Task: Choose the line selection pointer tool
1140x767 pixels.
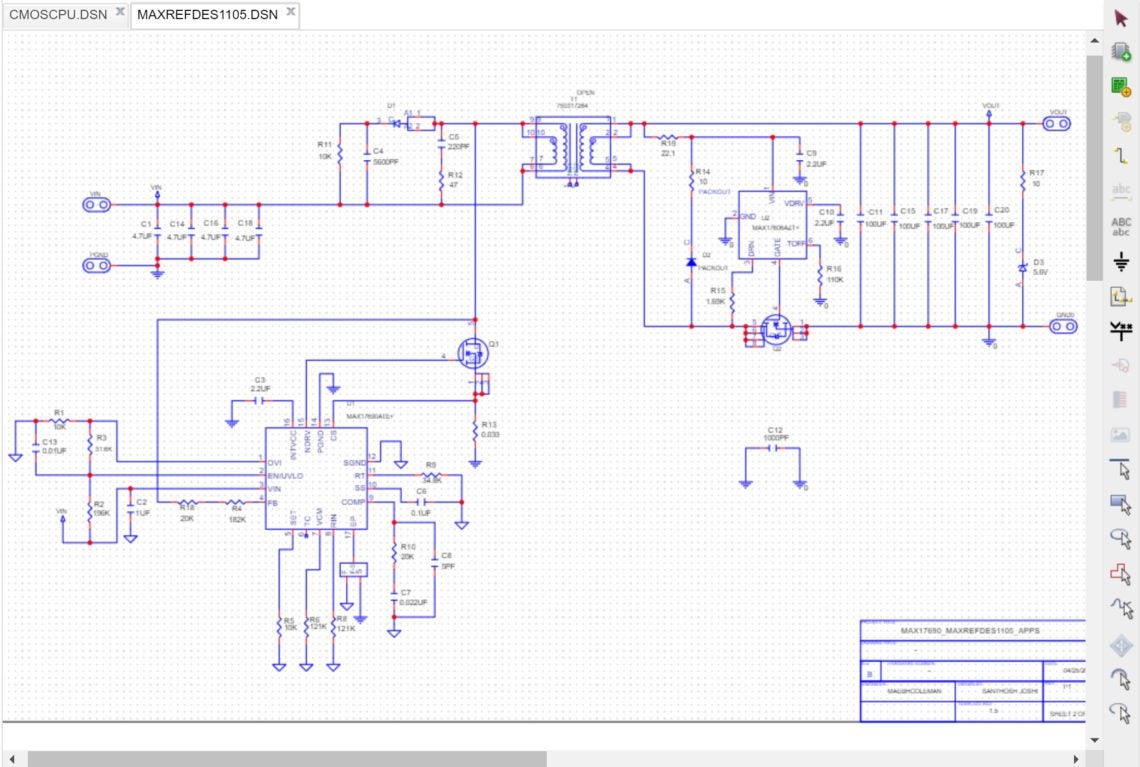Action: point(1120,469)
